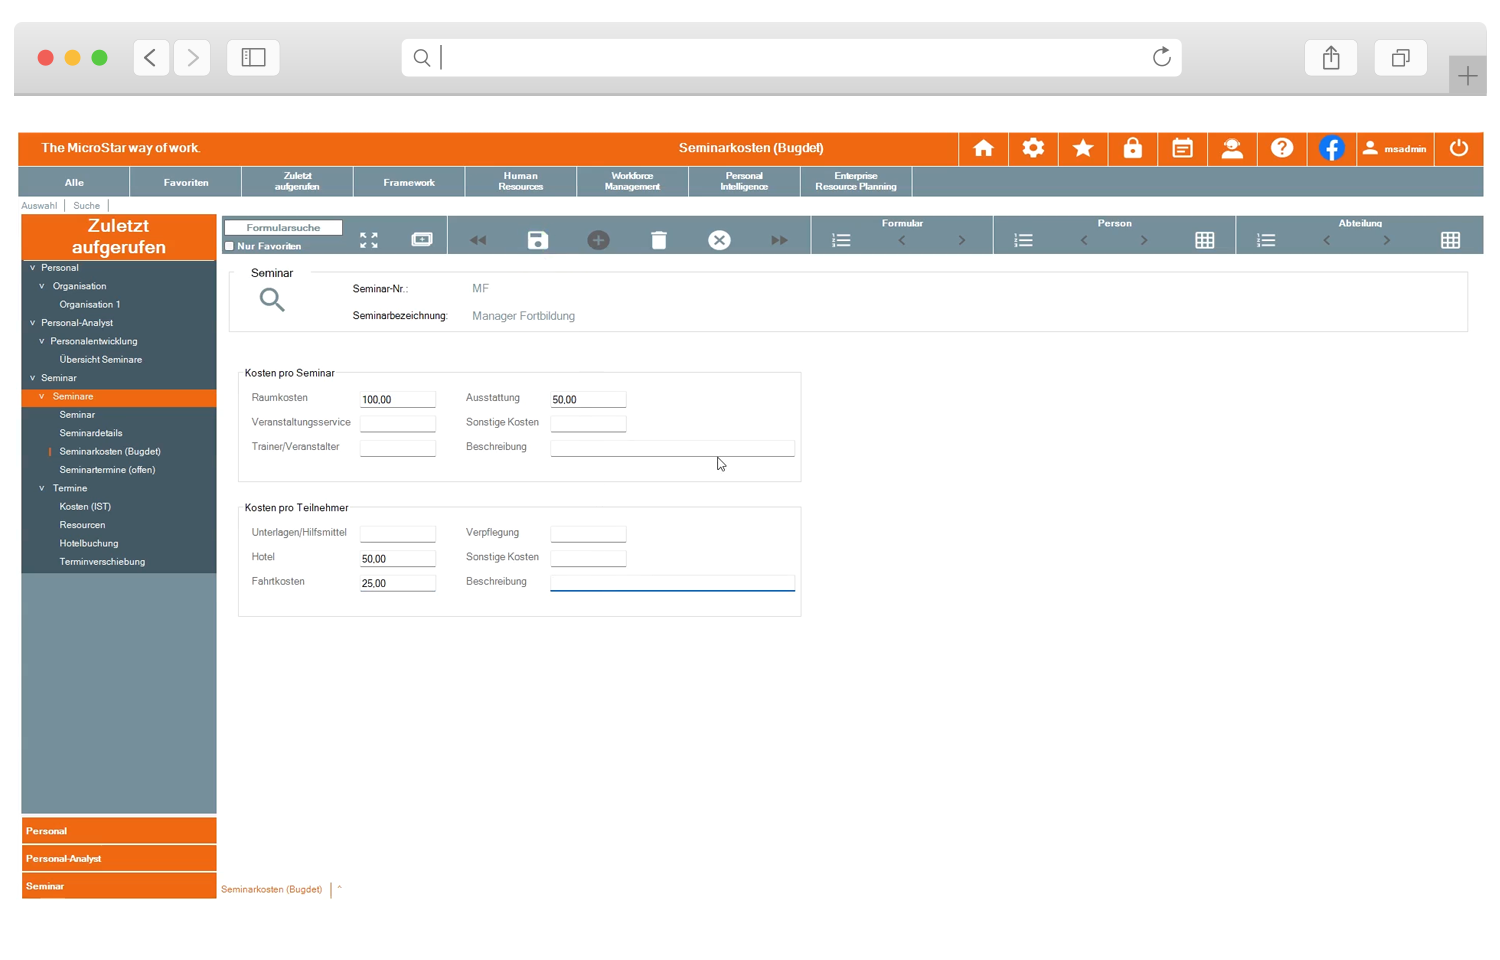Click the add window icon next to fullscreen
Image resolution: width=1500 pixels, height=960 pixels.
(x=422, y=240)
